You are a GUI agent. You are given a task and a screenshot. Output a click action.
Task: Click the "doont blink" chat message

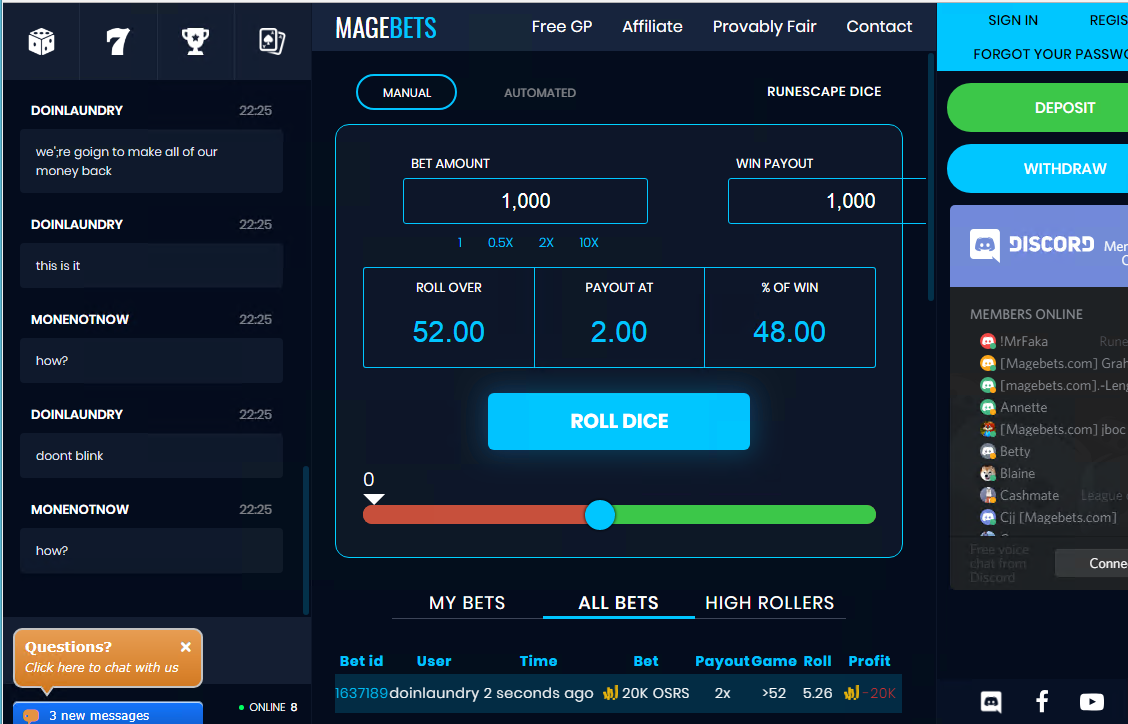(x=152, y=456)
